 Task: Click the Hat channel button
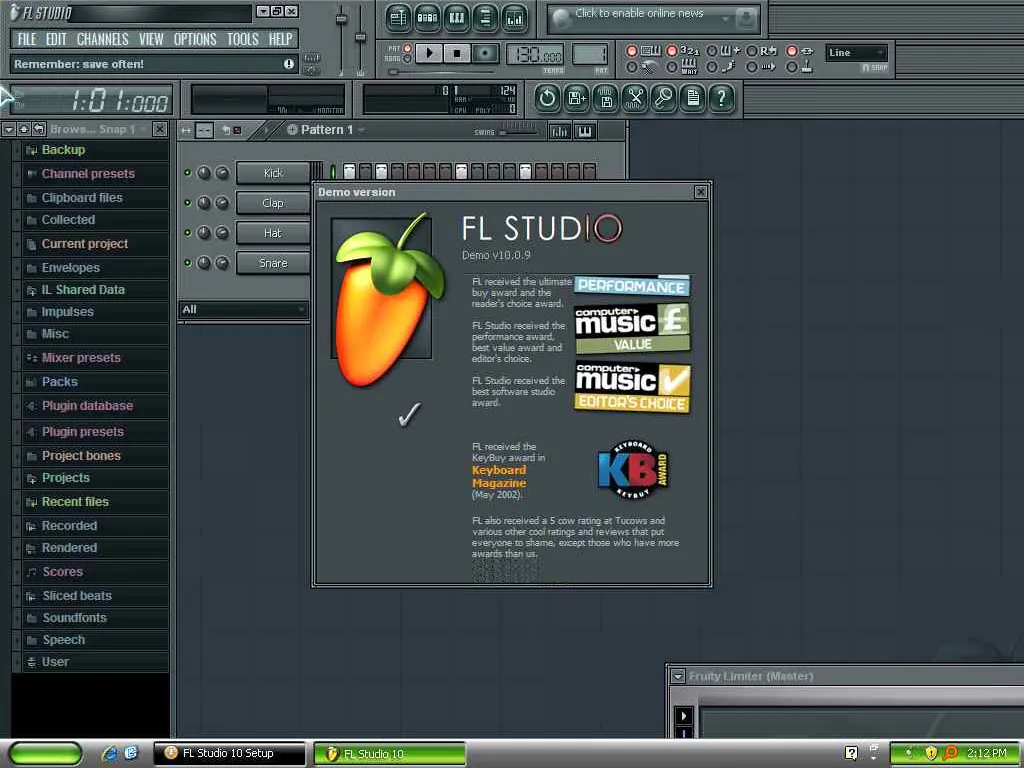tap(273, 233)
